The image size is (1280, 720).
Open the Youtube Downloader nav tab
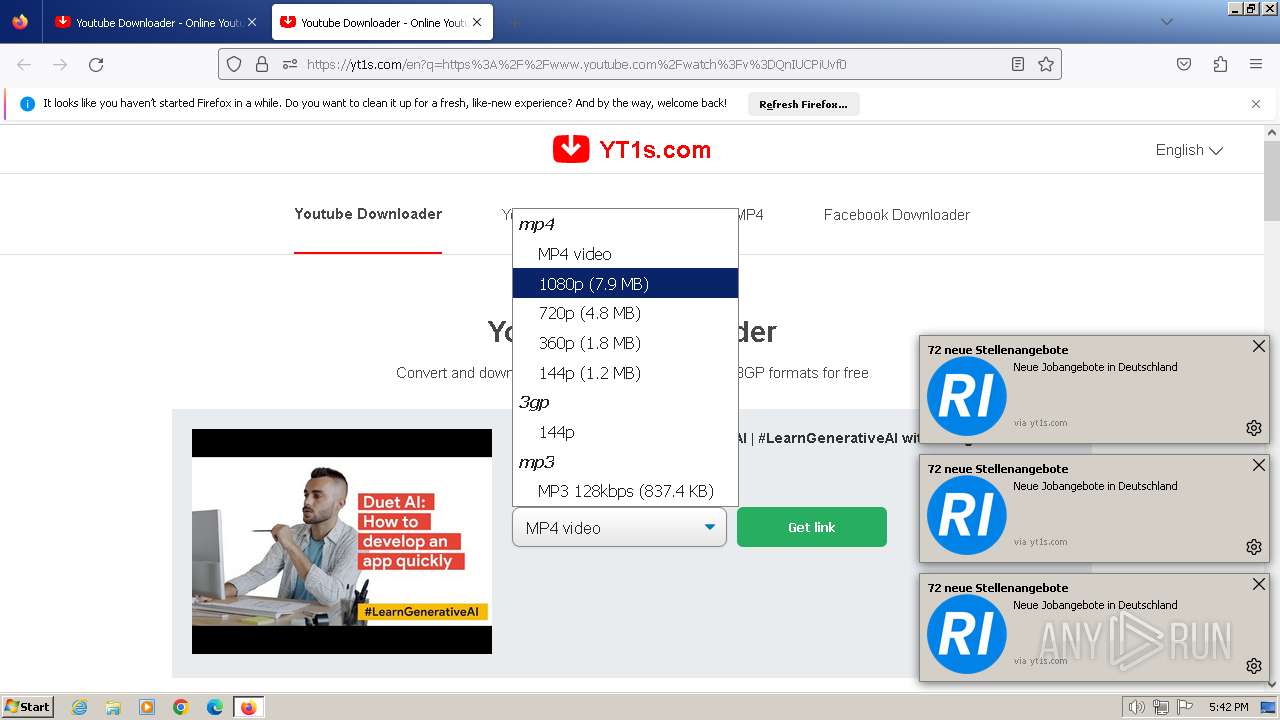point(368,214)
